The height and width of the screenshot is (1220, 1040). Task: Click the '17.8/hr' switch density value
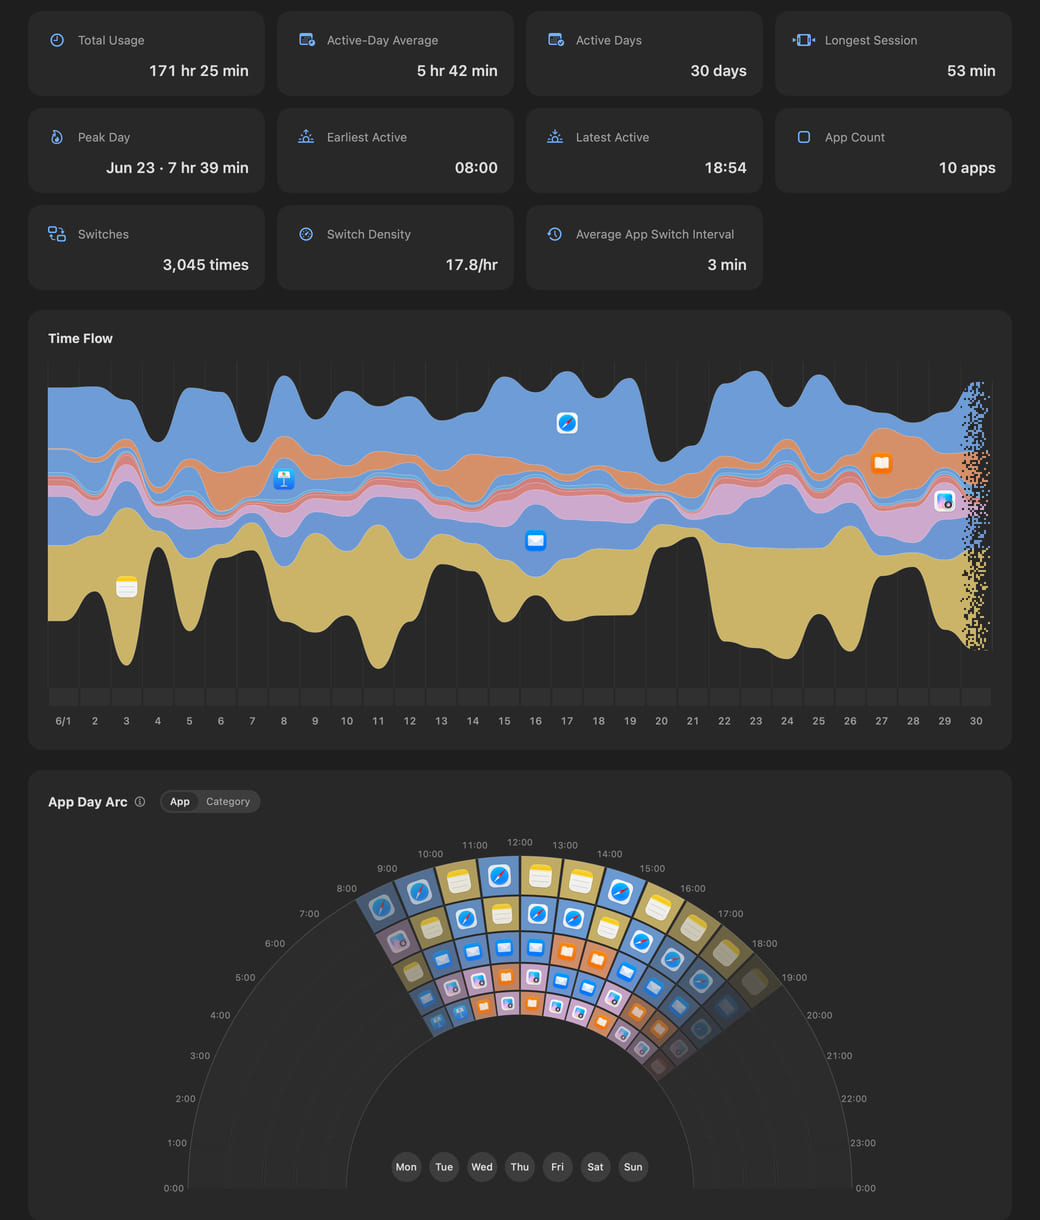pos(472,265)
